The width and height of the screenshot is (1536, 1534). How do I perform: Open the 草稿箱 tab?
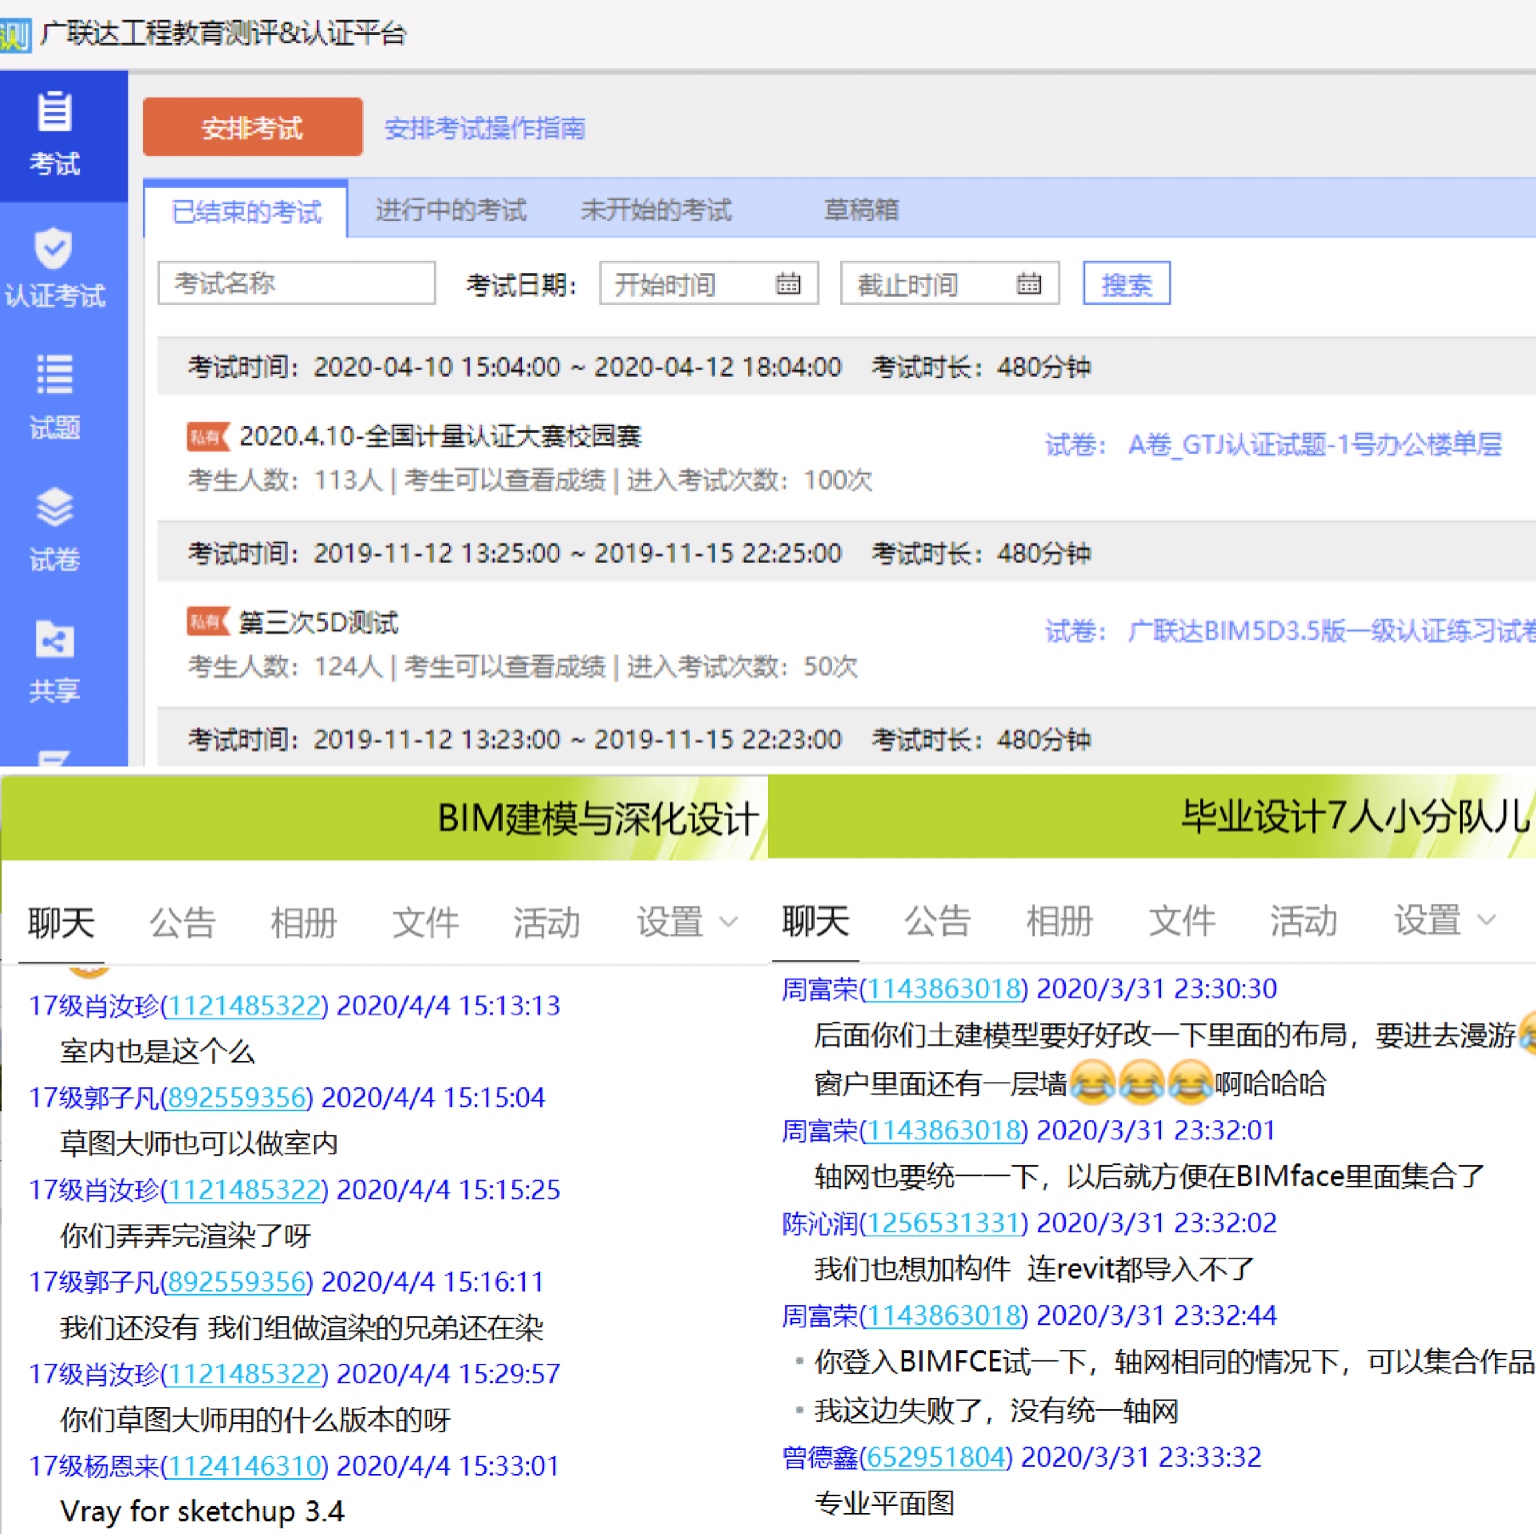[x=860, y=210]
